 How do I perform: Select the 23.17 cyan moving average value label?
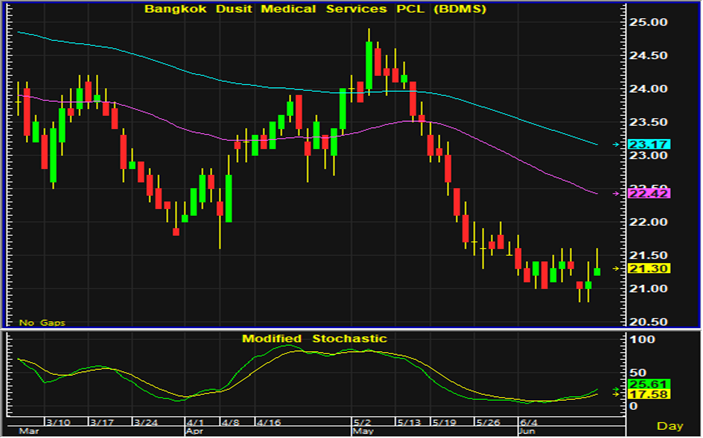tap(649, 144)
